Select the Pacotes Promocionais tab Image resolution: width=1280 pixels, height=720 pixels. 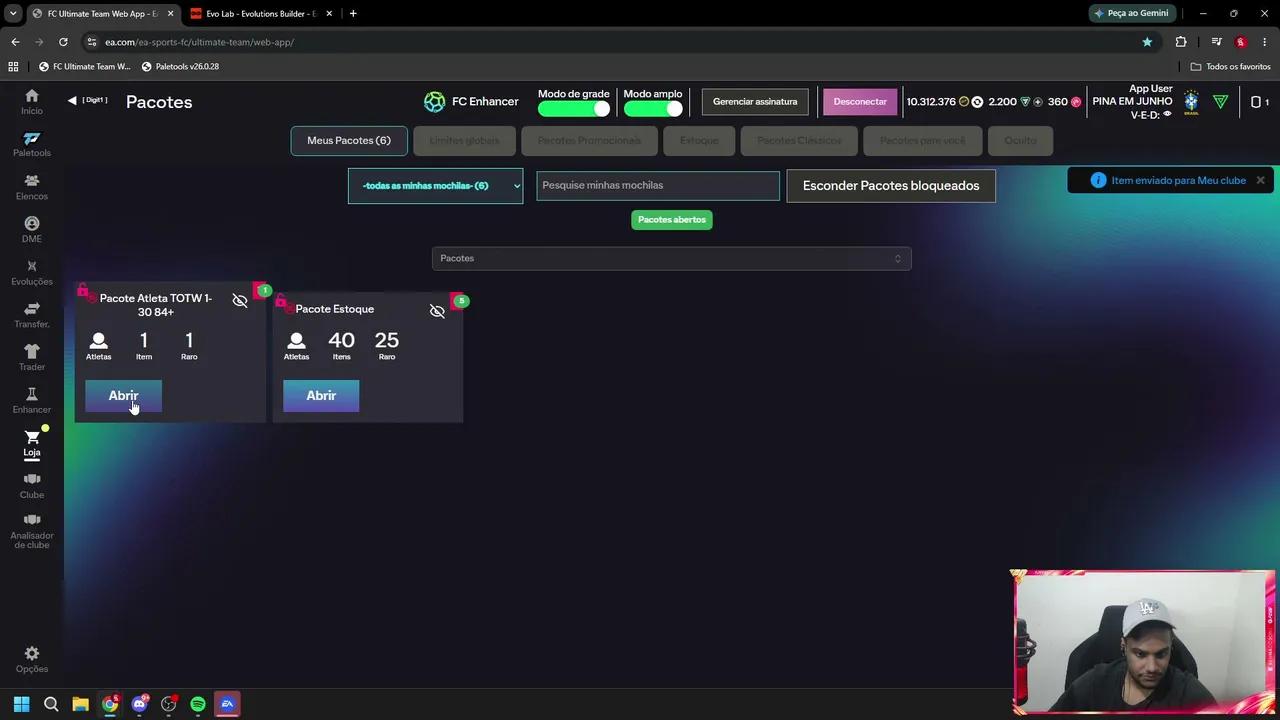pos(589,140)
